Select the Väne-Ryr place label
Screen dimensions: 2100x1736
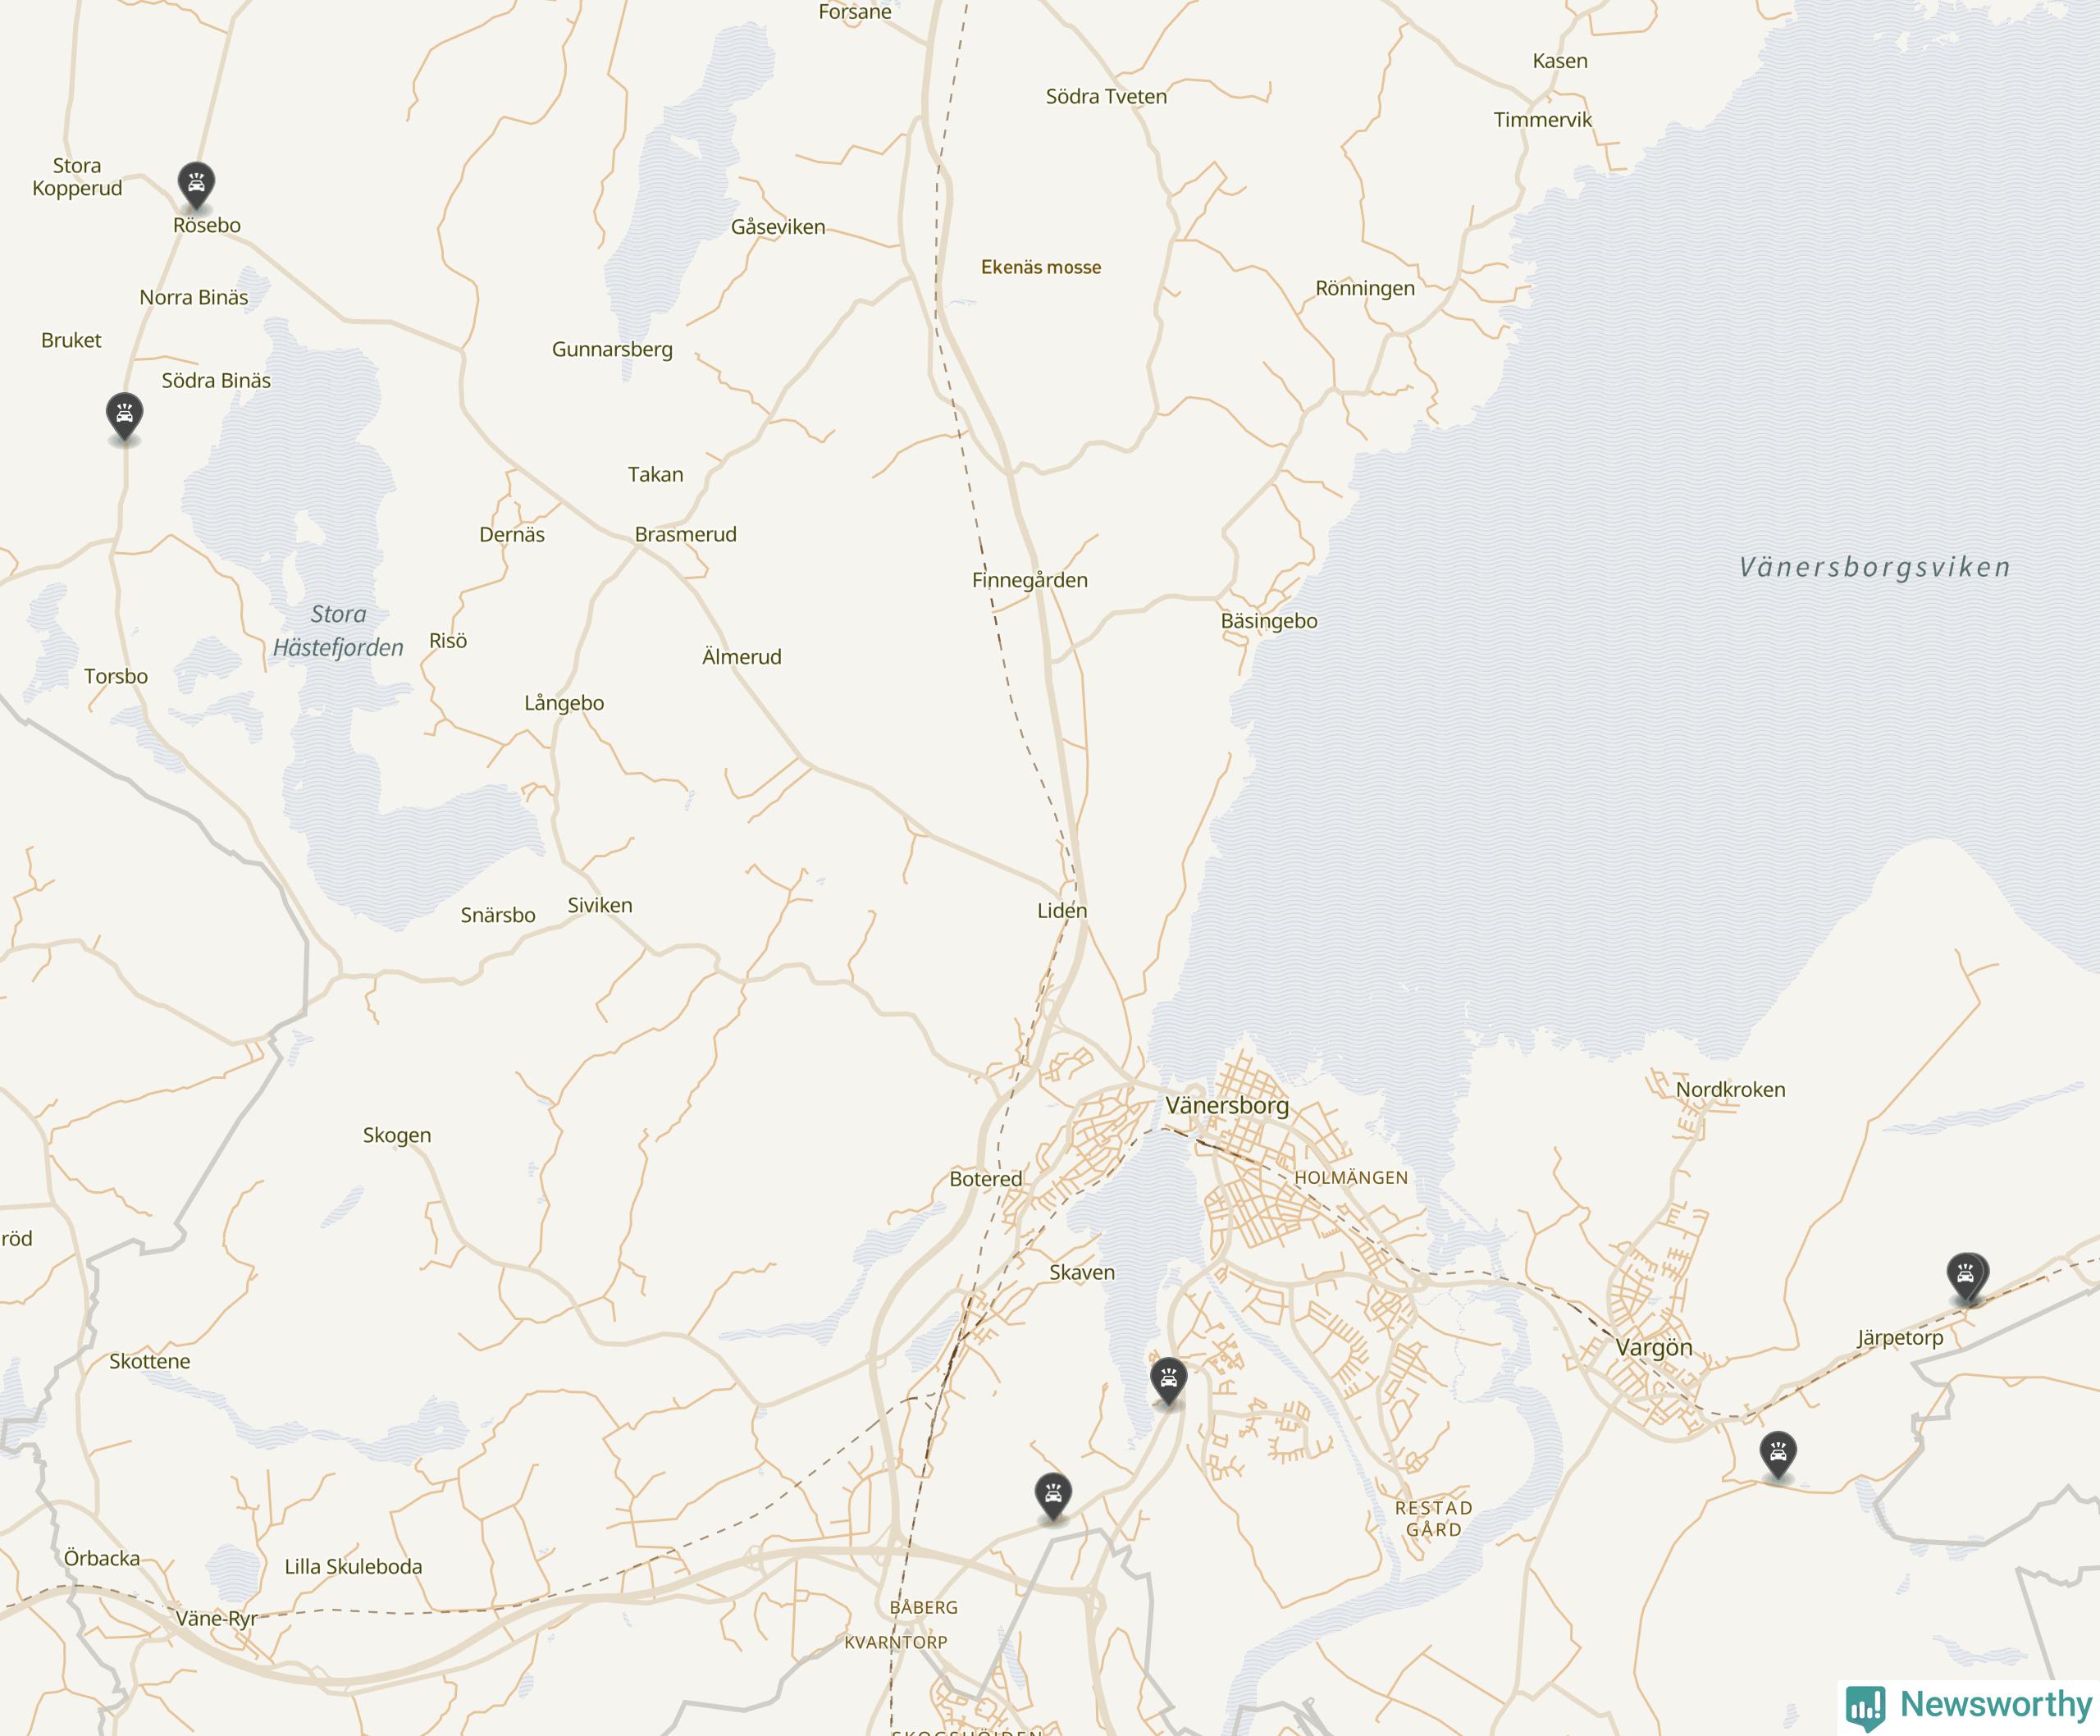[x=217, y=1618]
